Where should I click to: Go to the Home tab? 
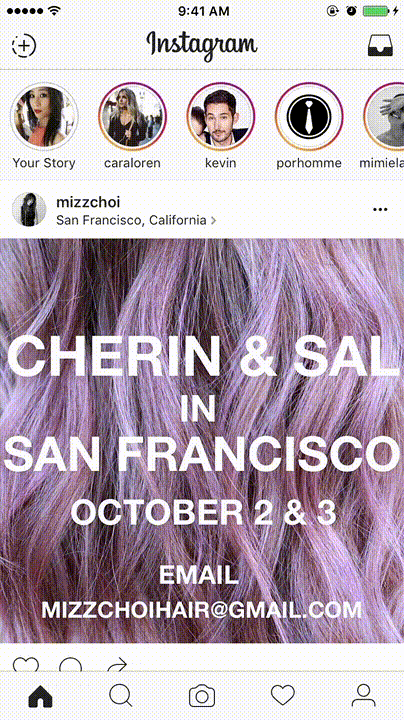(40, 696)
